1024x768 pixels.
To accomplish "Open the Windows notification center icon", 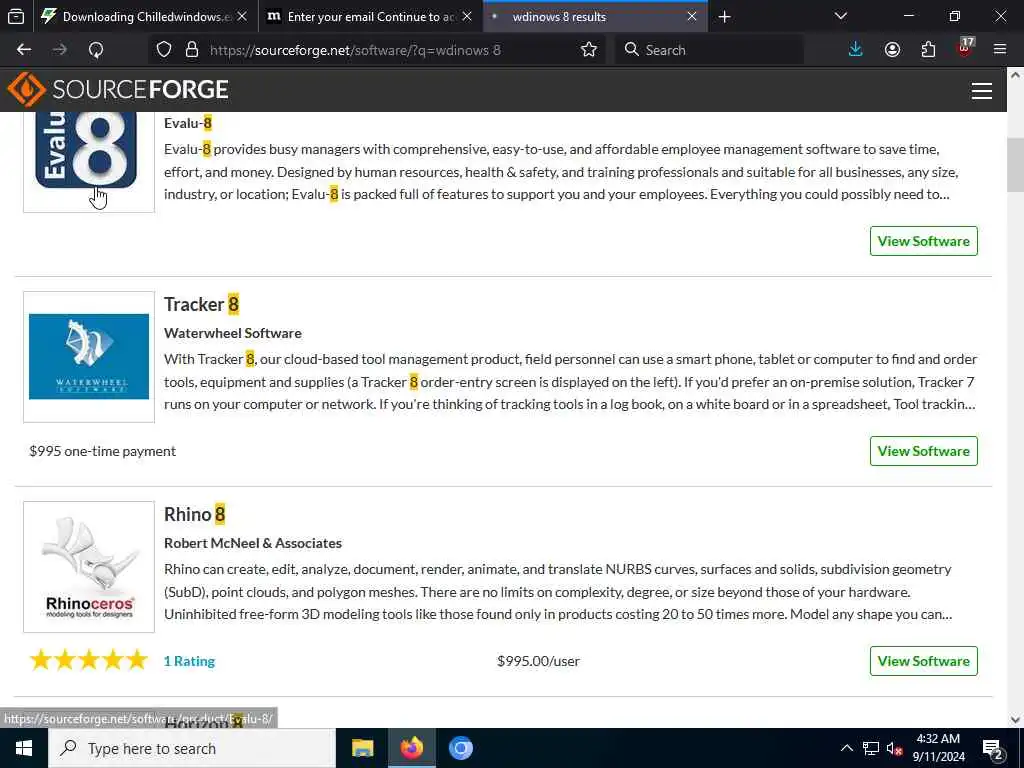I will click(x=993, y=749).
